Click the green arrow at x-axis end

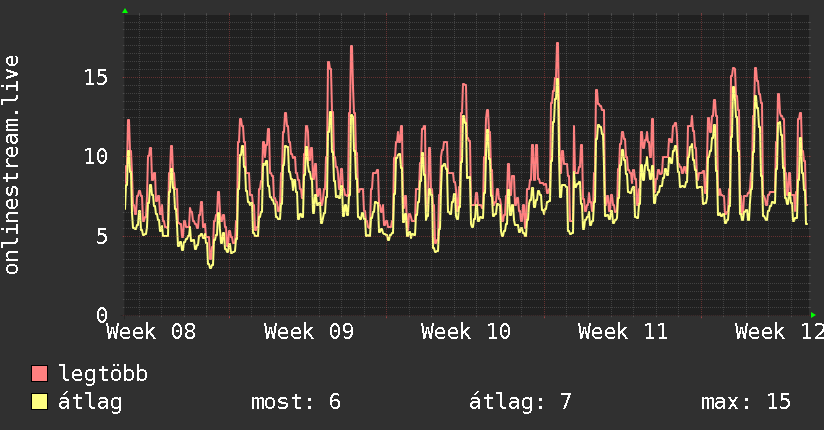[813, 315]
